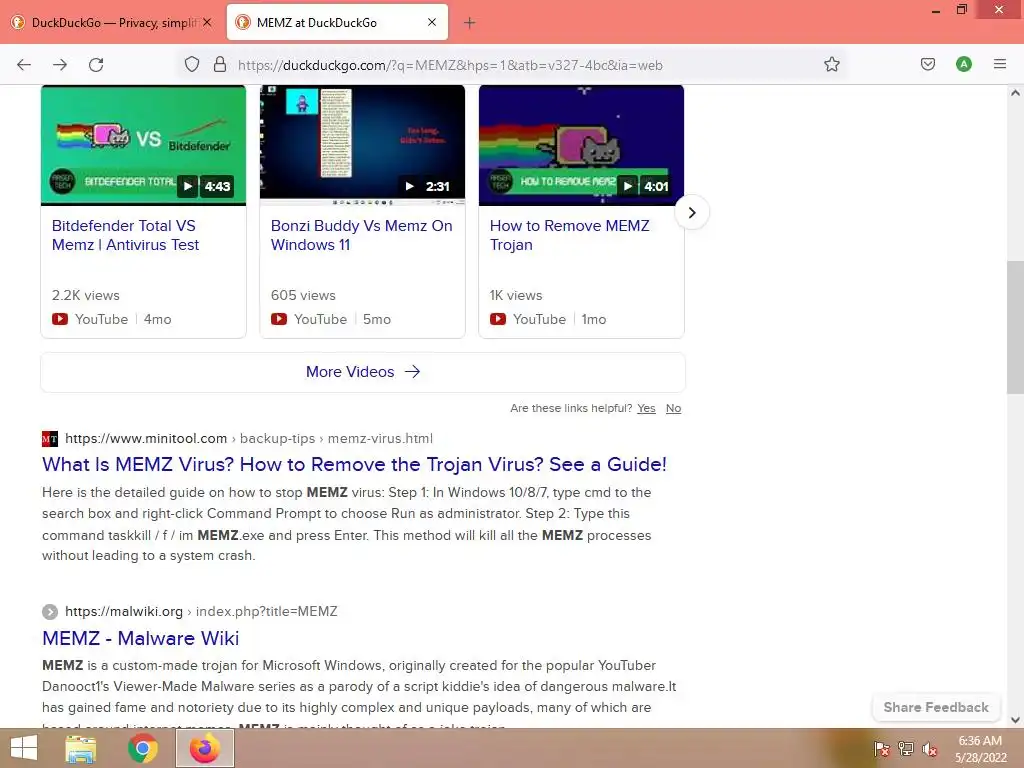Open Bitdefender Total VS Memz title link

[125, 235]
